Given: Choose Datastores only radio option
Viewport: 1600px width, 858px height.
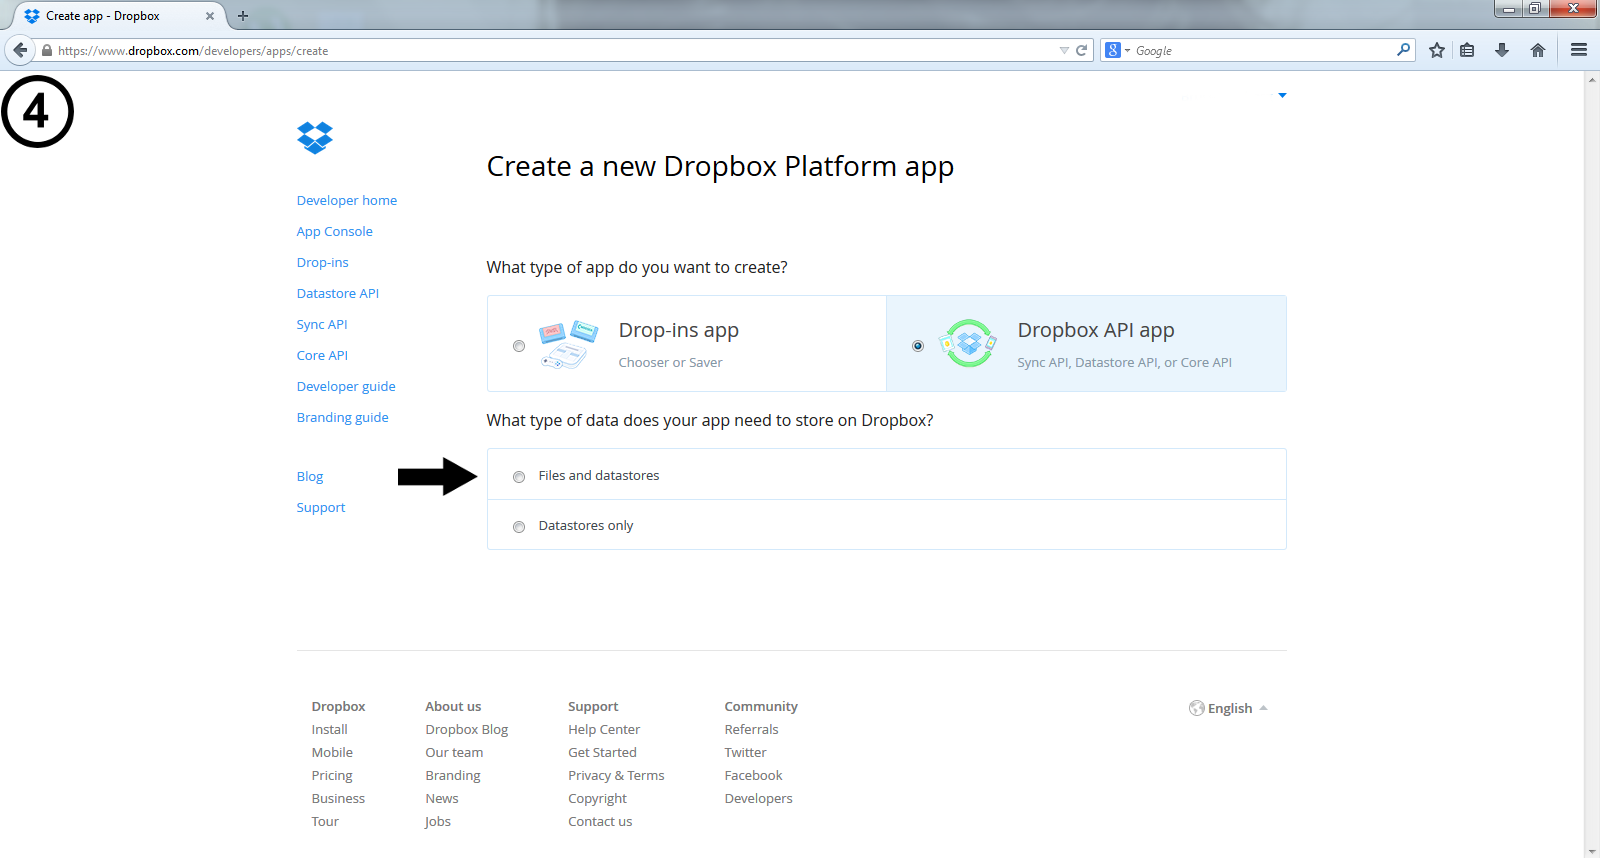Looking at the screenshot, I should [x=519, y=527].
